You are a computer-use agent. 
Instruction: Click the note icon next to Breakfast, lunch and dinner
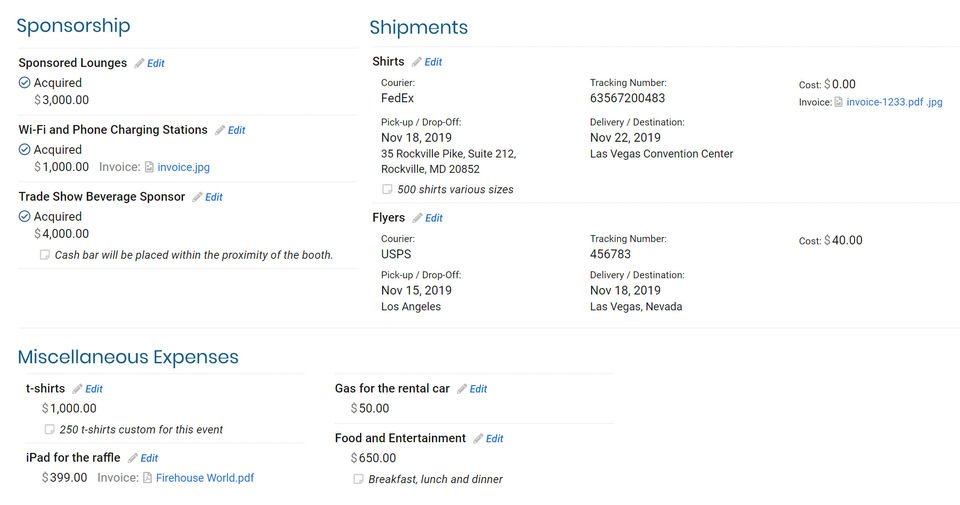[358, 479]
